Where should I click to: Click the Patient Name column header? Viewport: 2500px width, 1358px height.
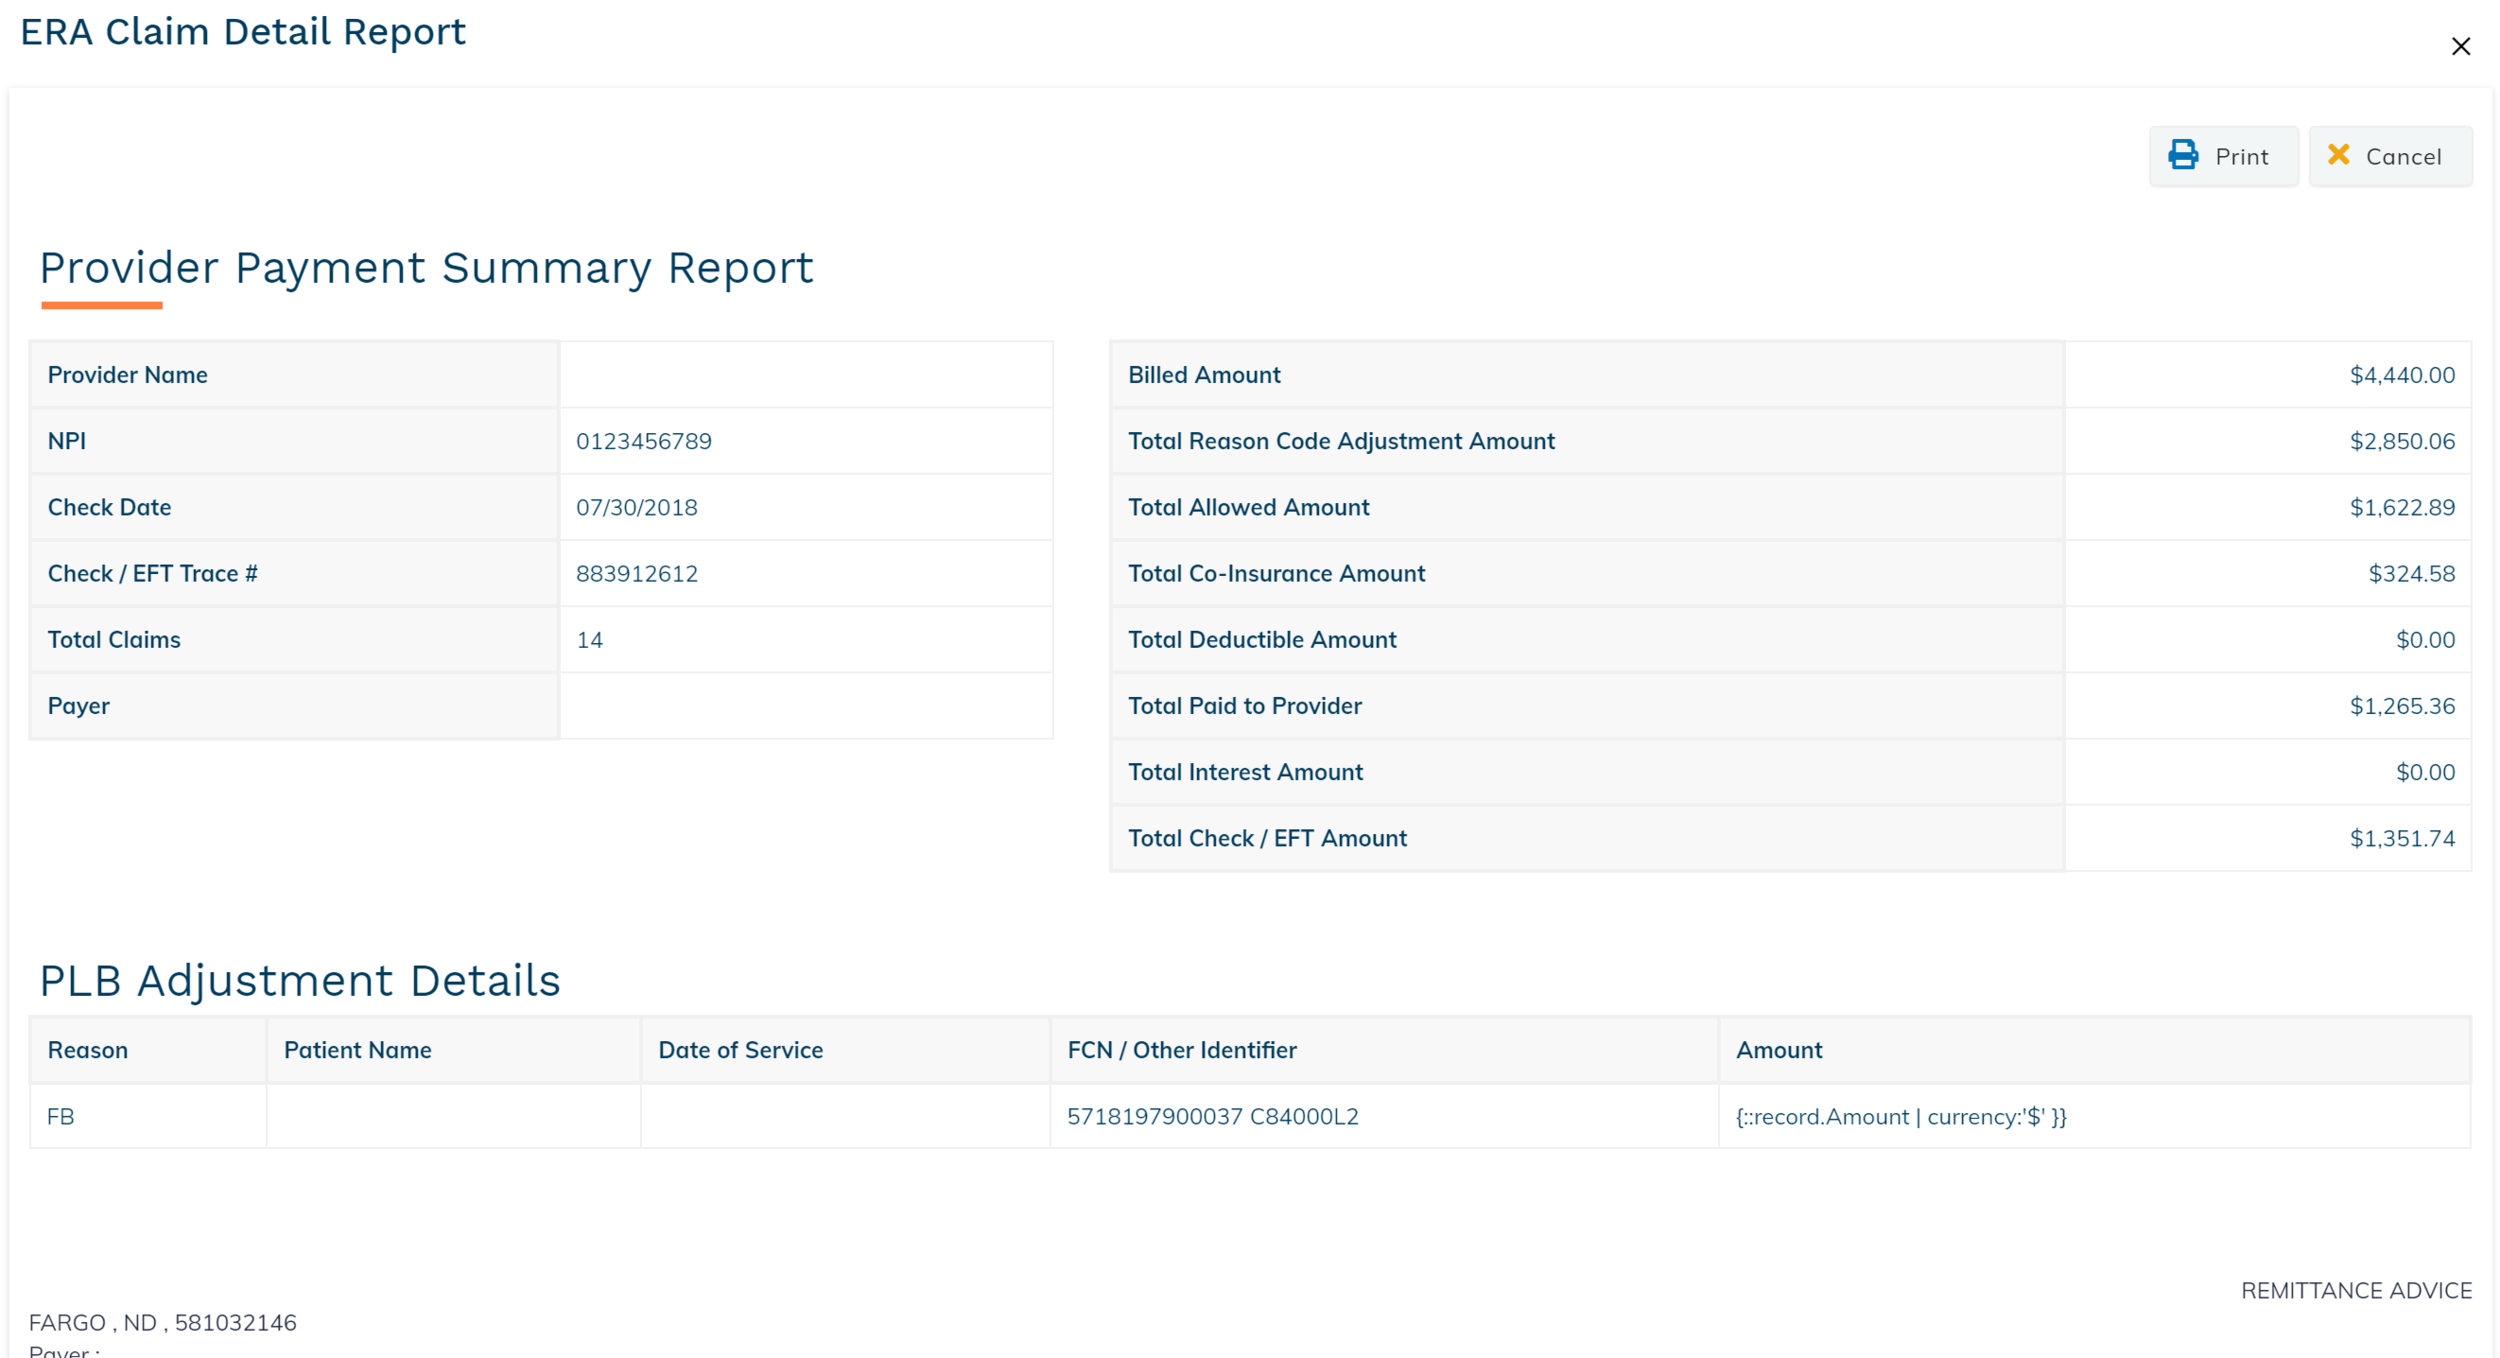coord(357,1050)
